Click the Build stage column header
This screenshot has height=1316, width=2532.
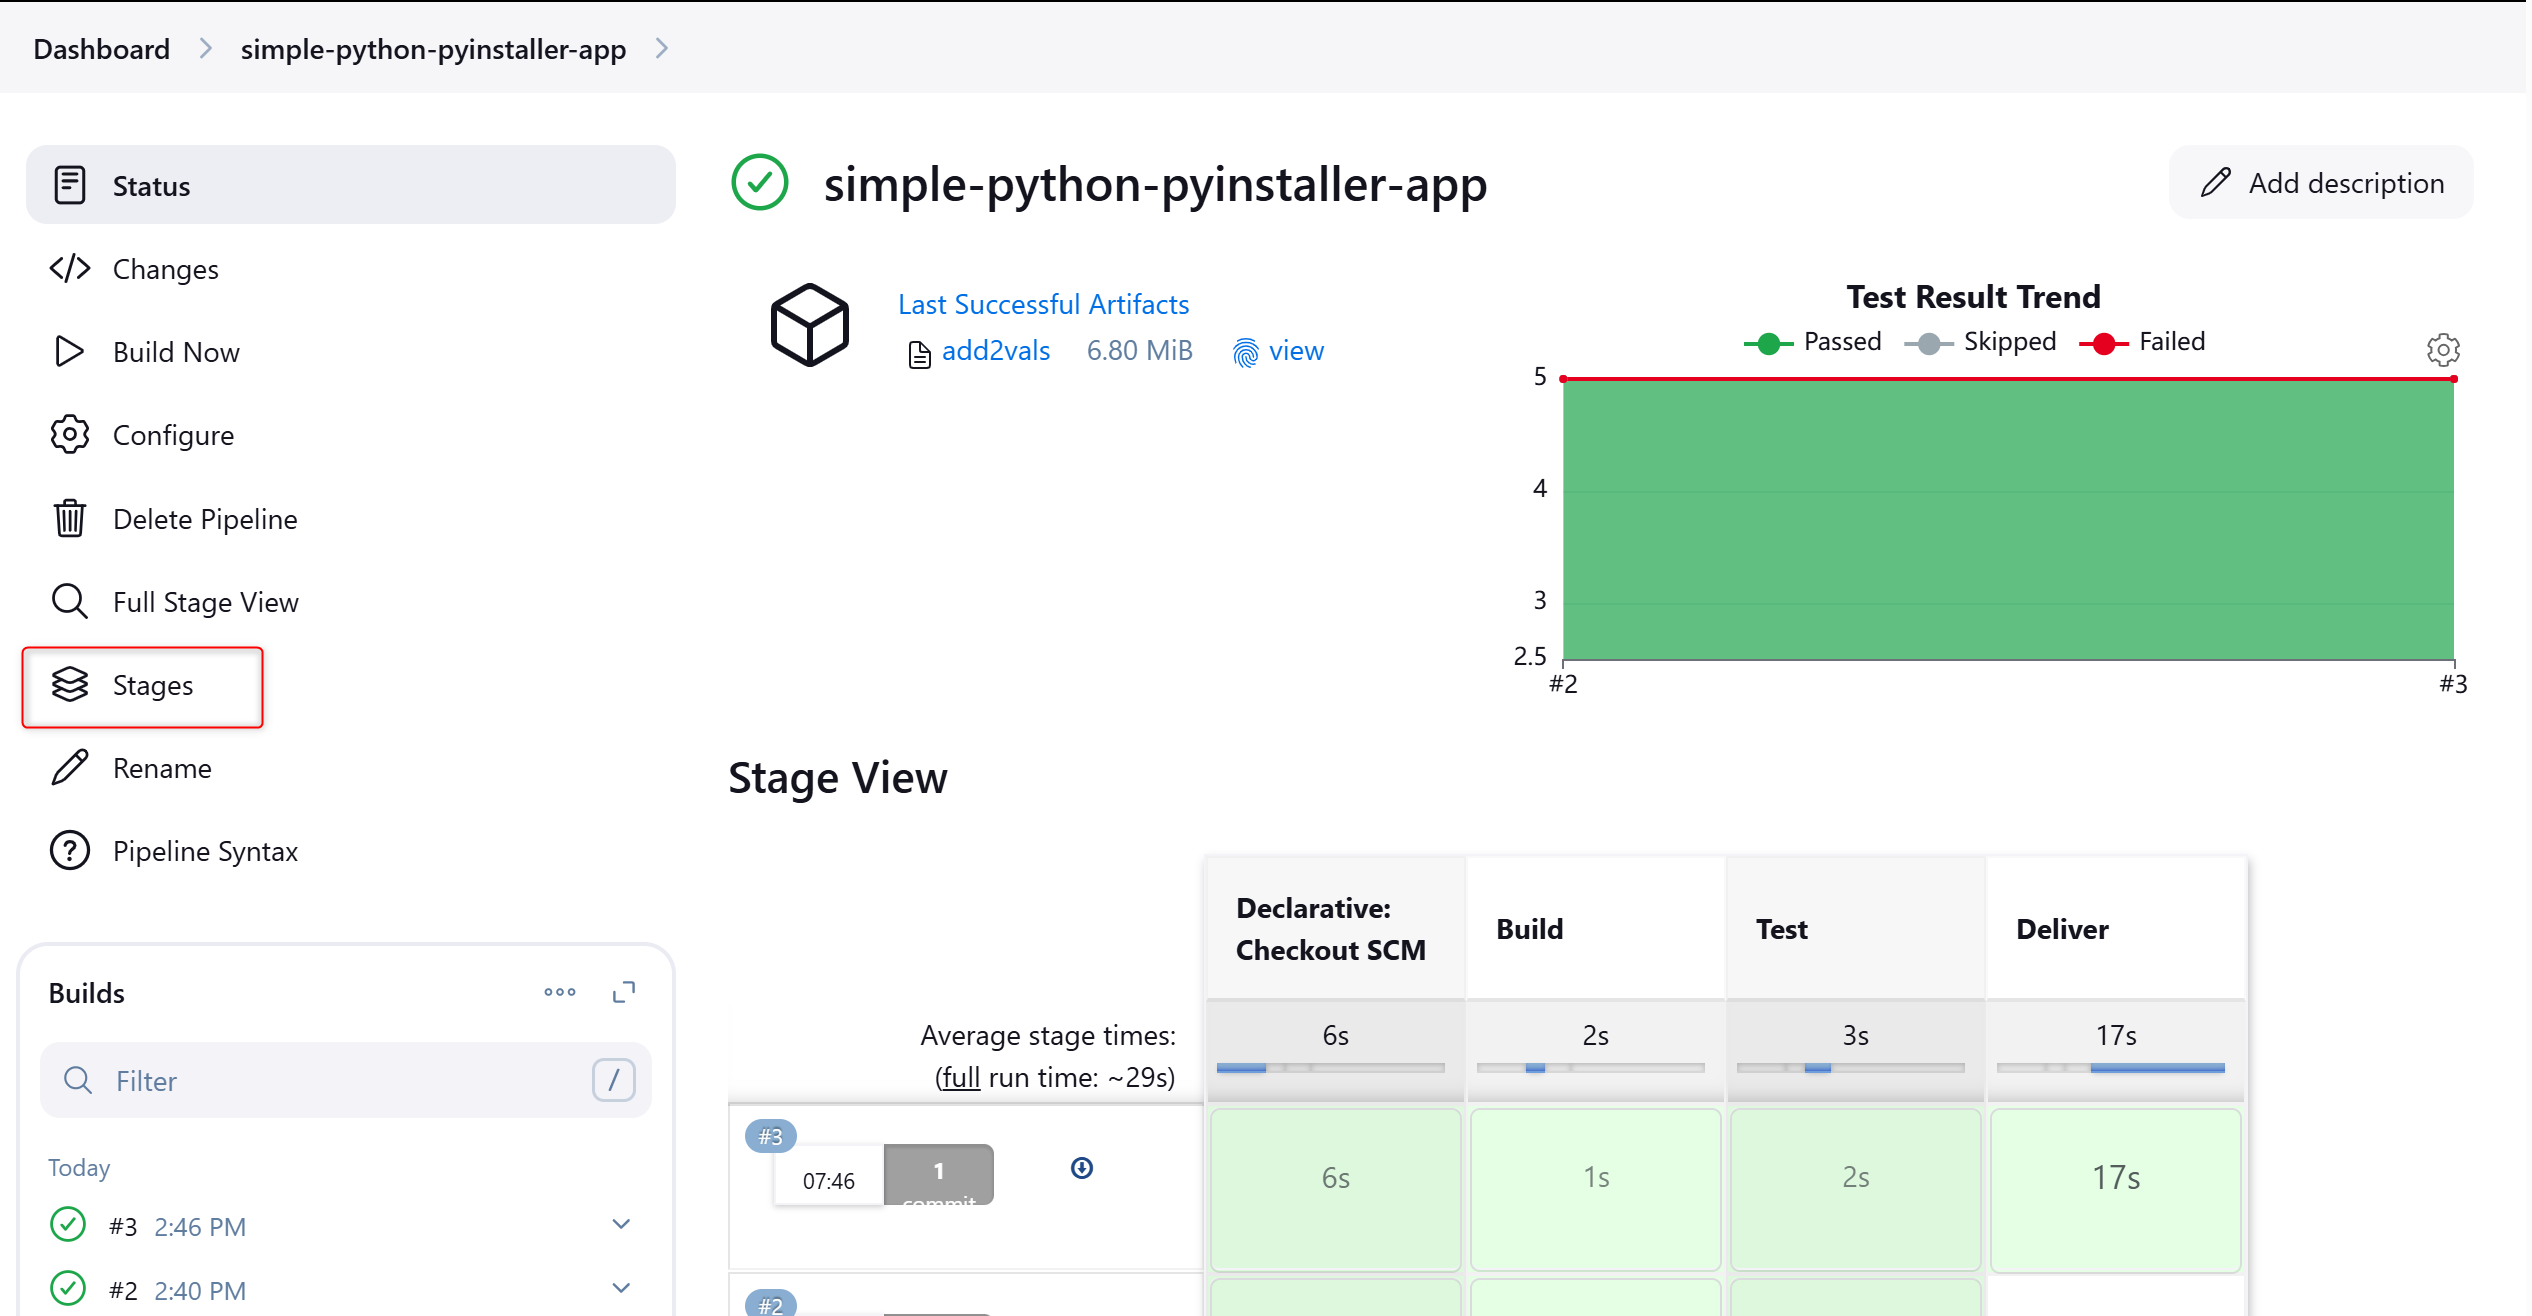coord(1595,929)
